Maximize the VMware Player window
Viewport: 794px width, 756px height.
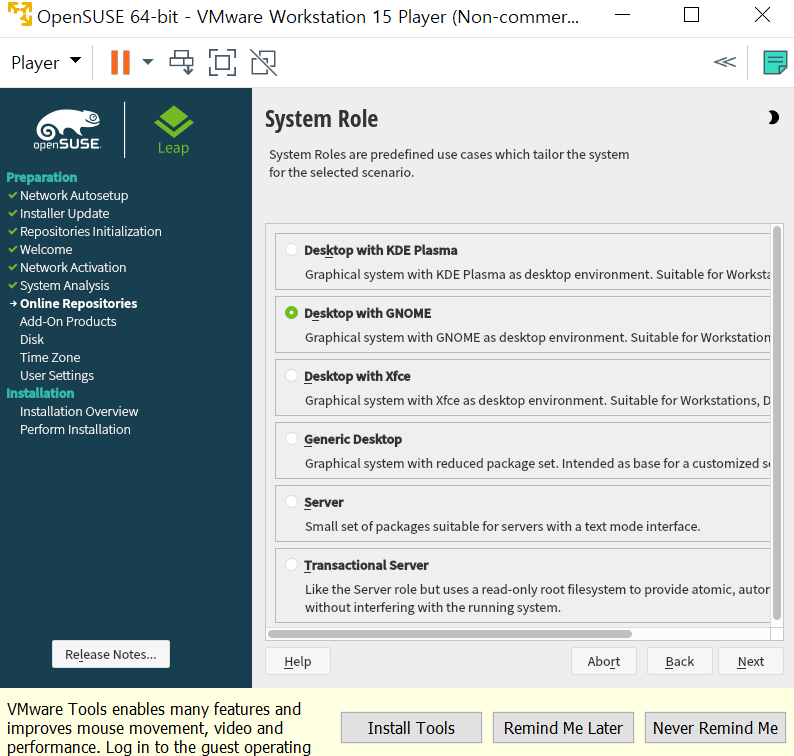click(x=691, y=15)
